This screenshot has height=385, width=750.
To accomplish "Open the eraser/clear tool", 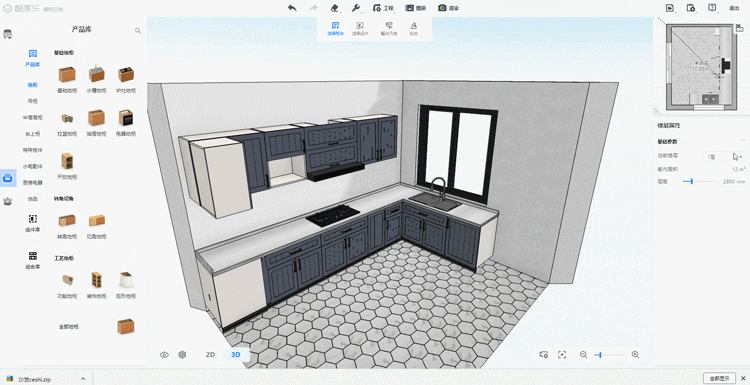I will 334,8.
